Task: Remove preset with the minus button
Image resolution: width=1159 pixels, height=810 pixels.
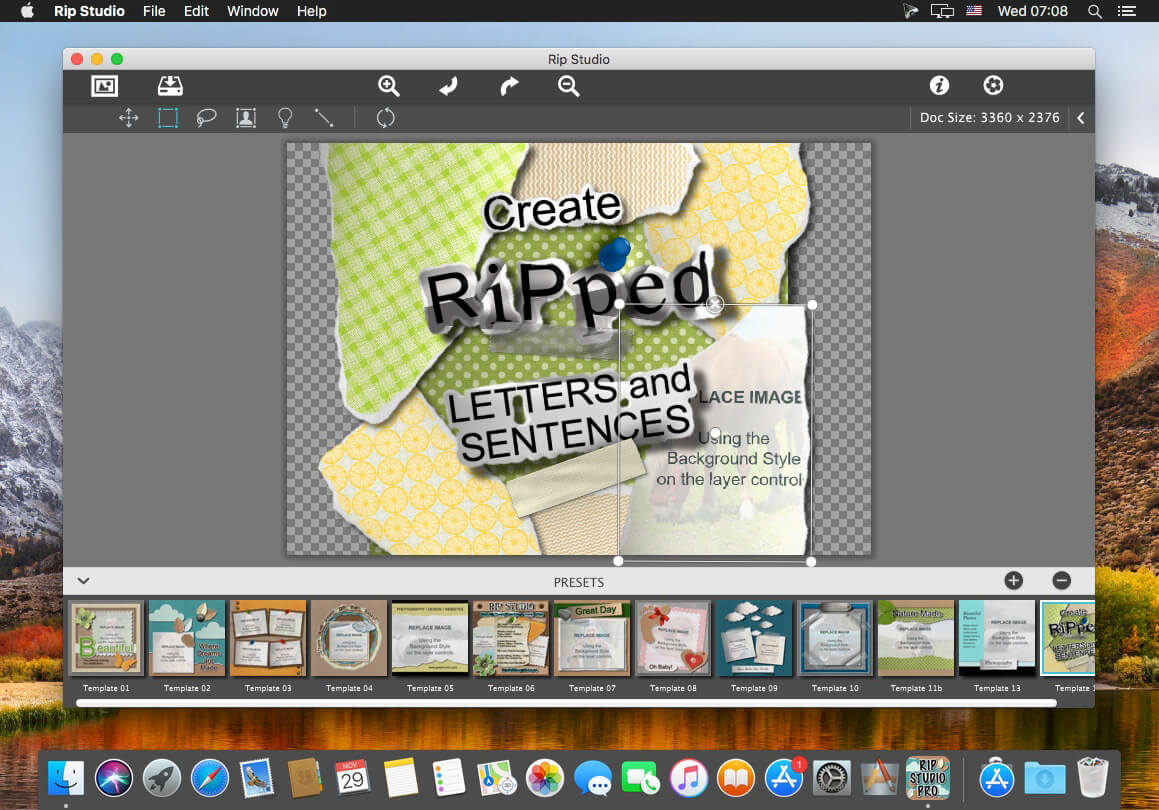Action: click(x=1061, y=581)
